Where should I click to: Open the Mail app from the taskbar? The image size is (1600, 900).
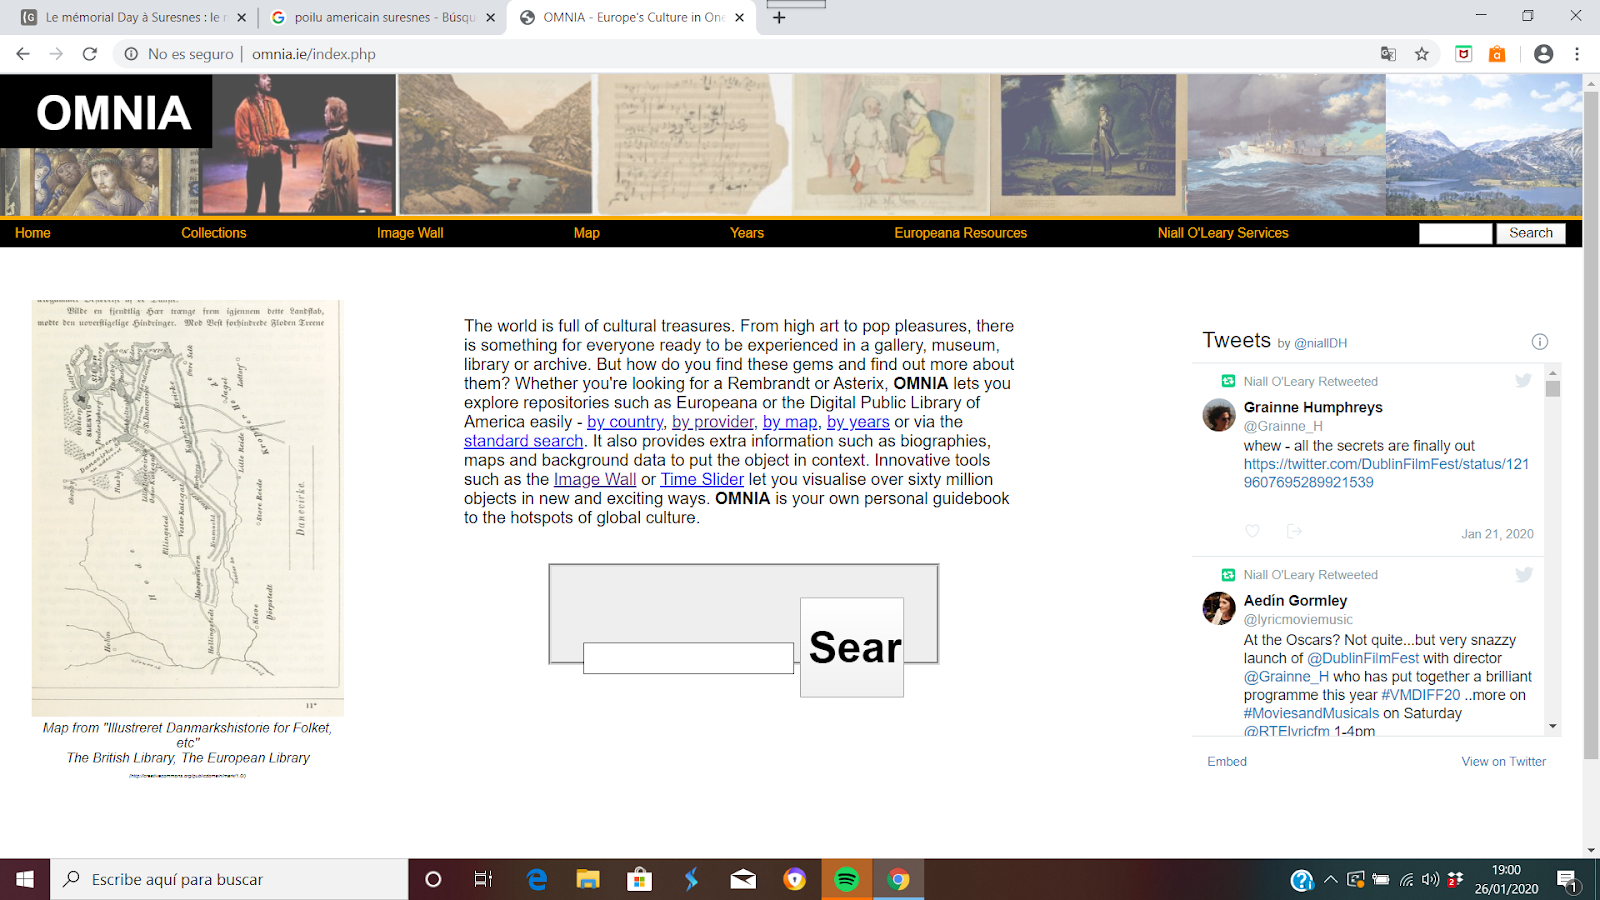743,879
